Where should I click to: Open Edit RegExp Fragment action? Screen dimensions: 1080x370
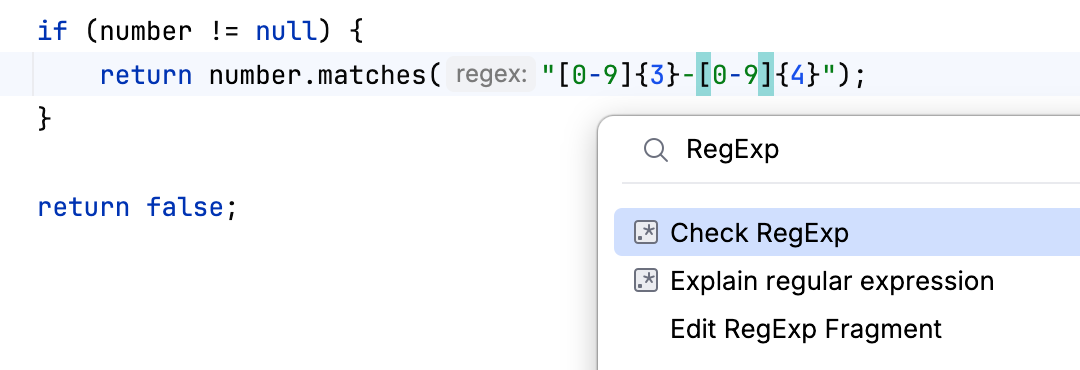(x=806, y=329)
